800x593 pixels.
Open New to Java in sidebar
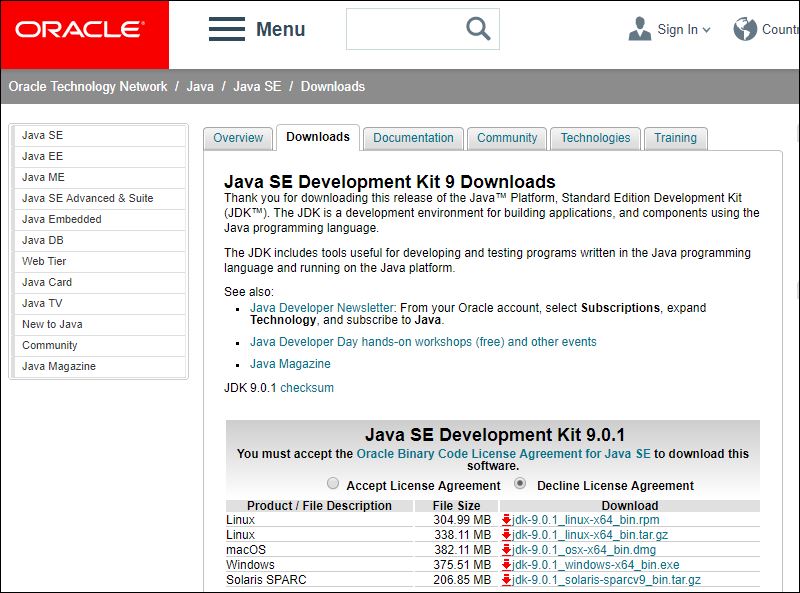click(99, 325)
